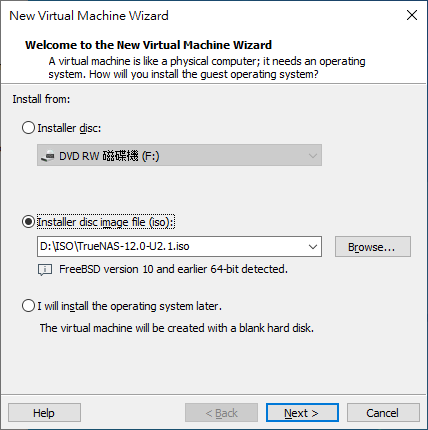Viewport: 428px width, 430px height.
Task: Open the ISO path history dropdown arrow
Action: point(313,247)
